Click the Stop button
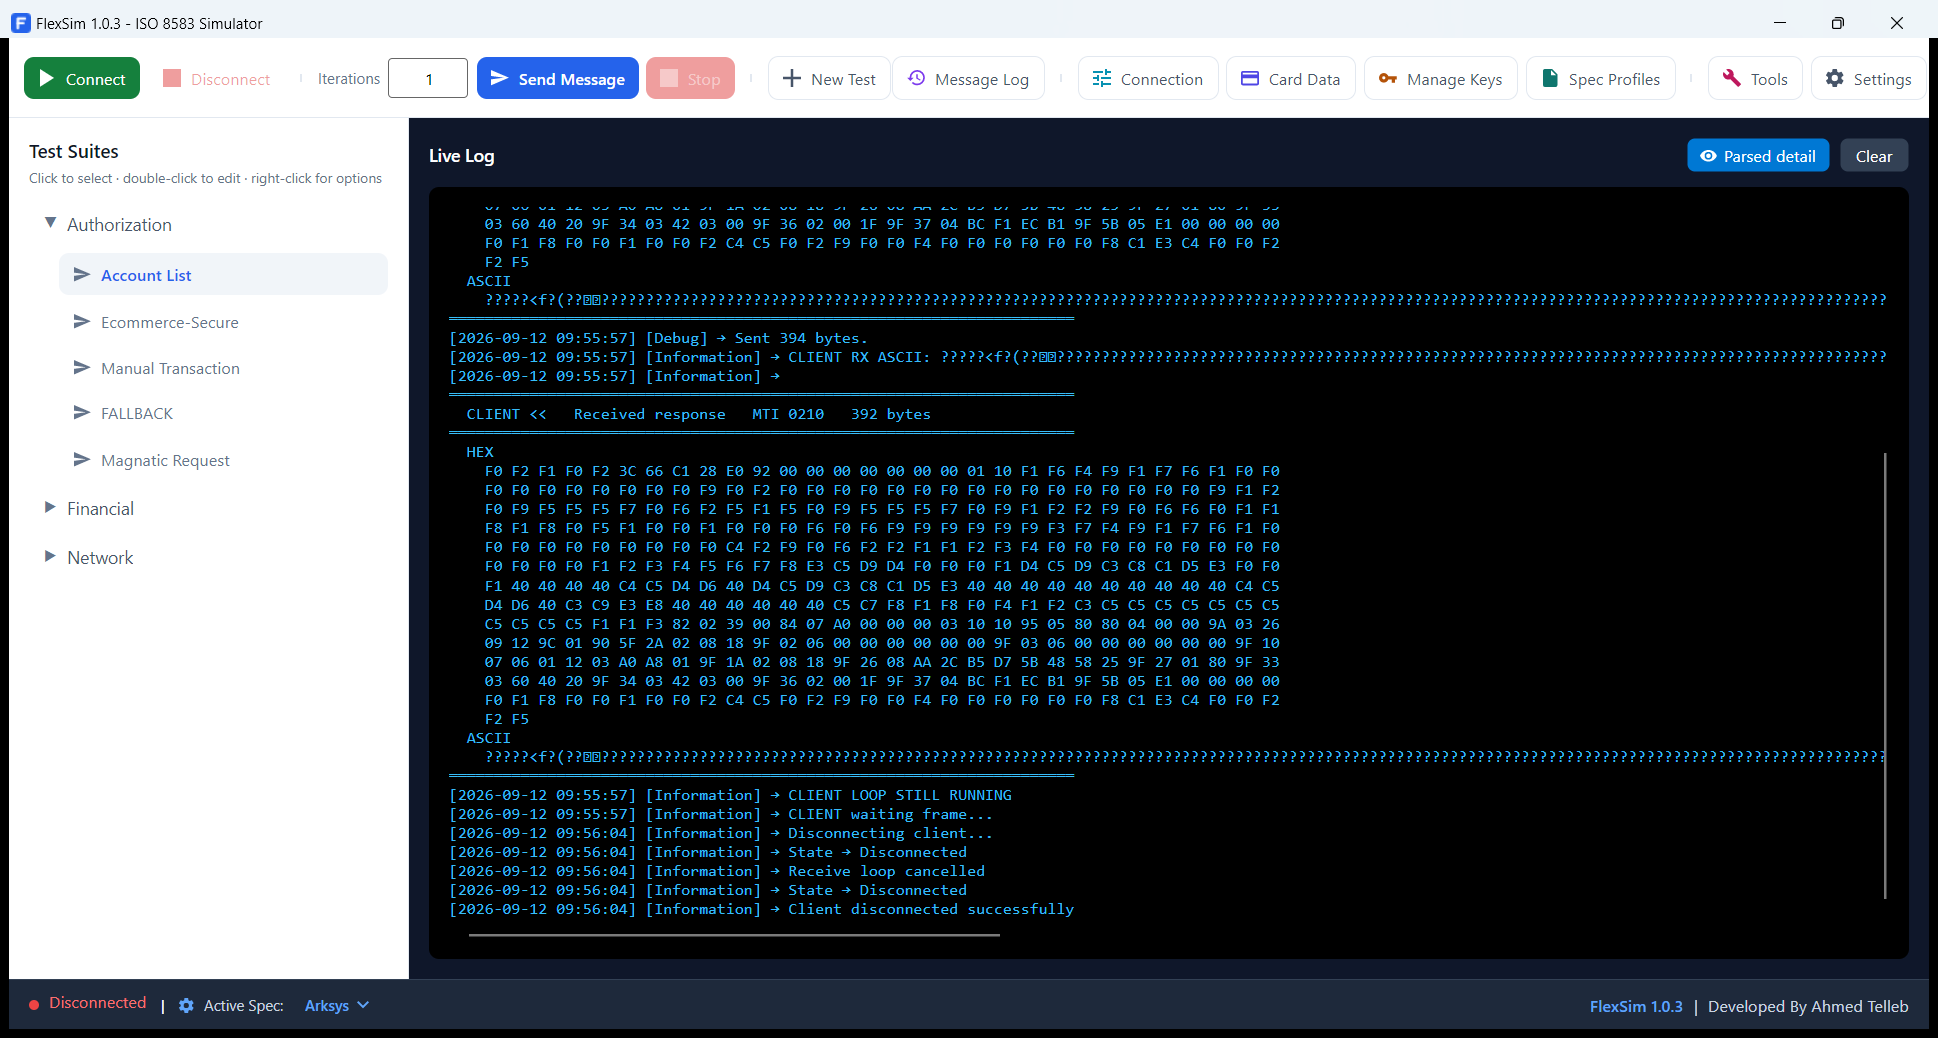Screen dimensions: 1938x1038 click(690, 78)
